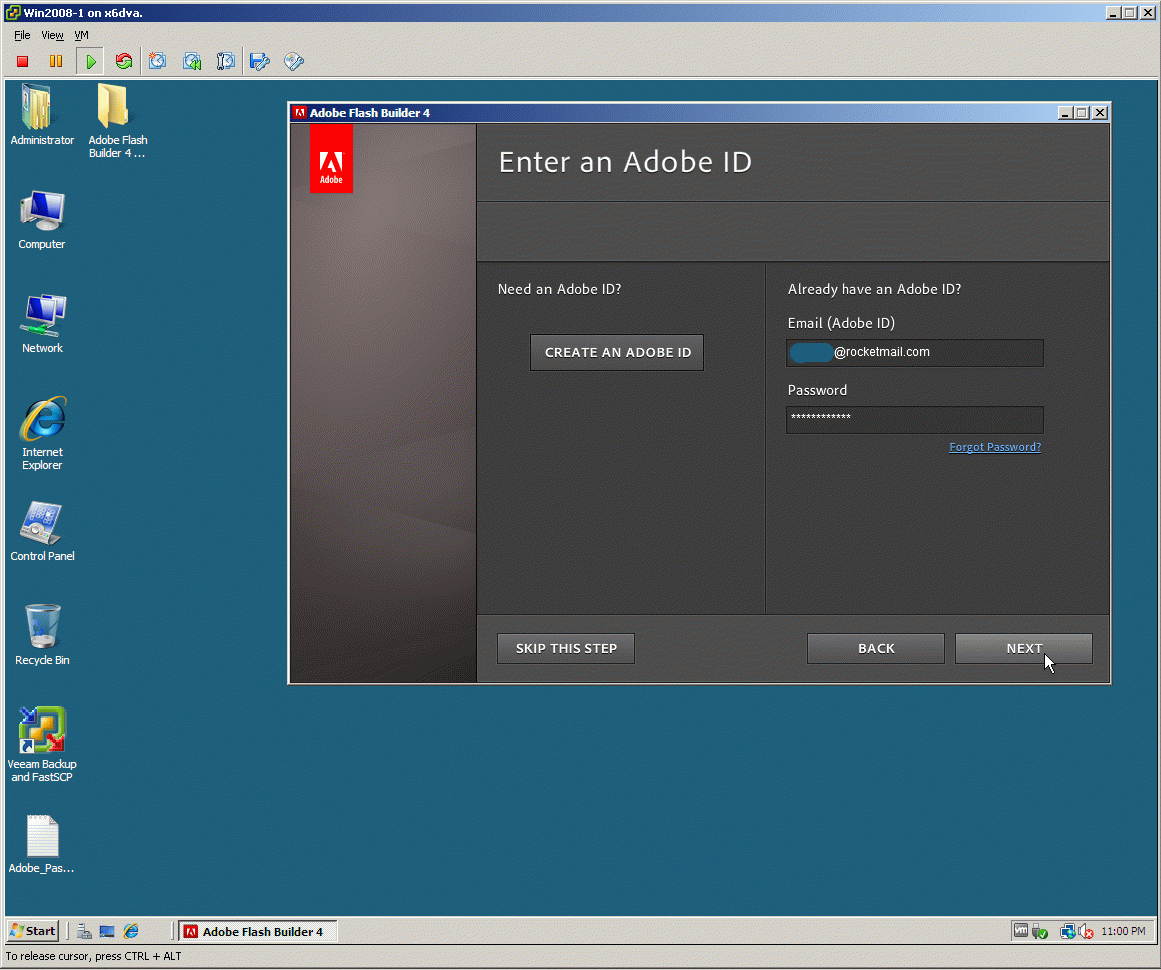Click Adobe Flash Builder 4 taskbar button
The height and width of the screenshot is (970, 1161).
coord(258,931)
